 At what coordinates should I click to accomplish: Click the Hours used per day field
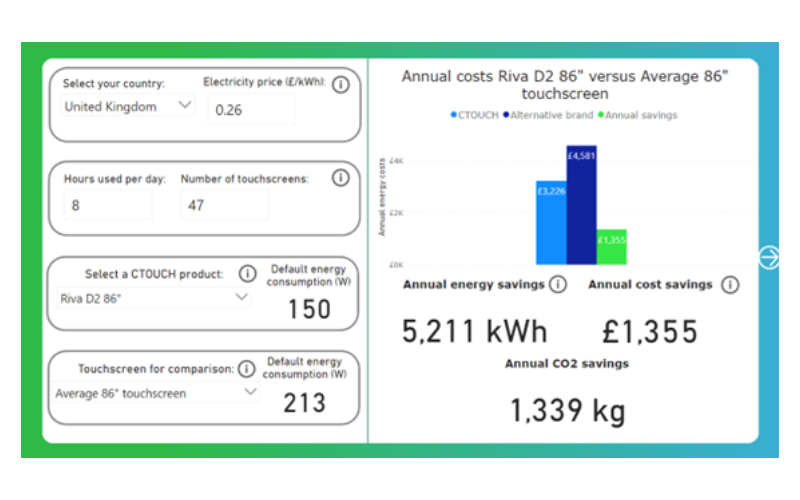108,205
